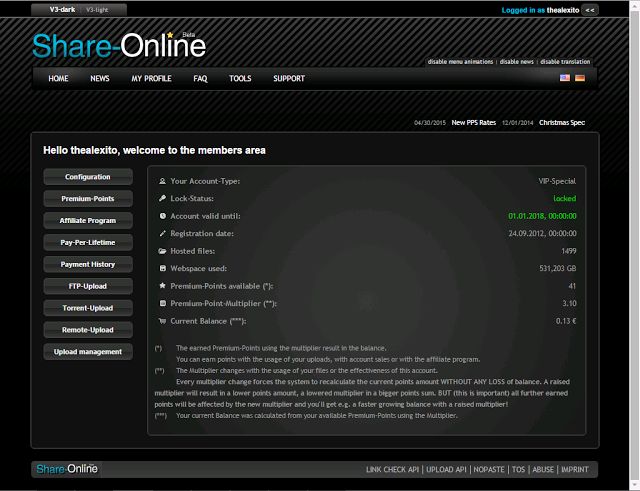Open the TOOLS menu item

(x=240, y=78)
